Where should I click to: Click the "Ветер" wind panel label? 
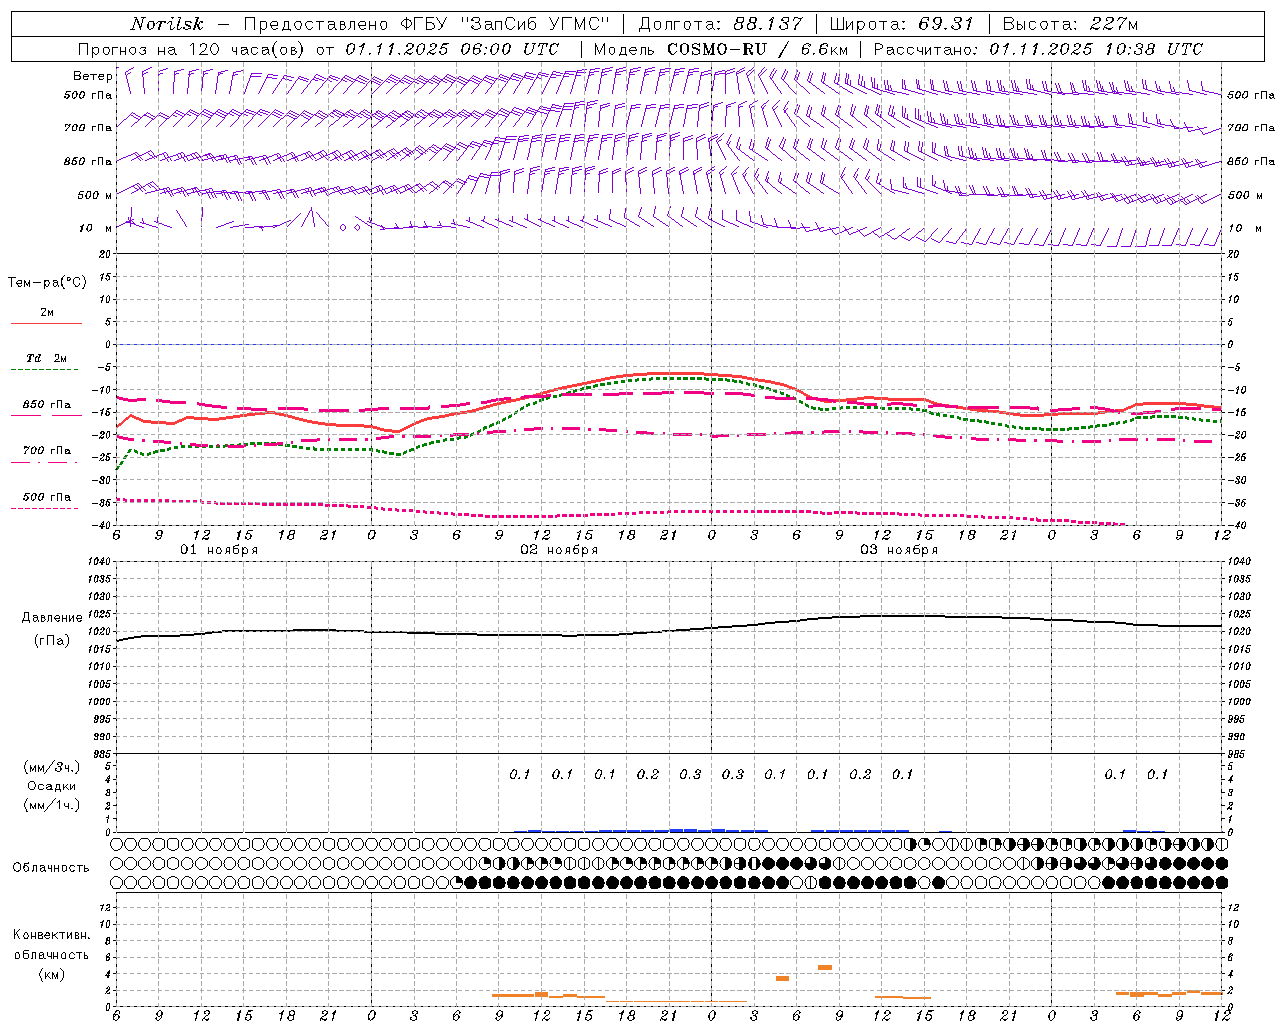tap(93, 76)
